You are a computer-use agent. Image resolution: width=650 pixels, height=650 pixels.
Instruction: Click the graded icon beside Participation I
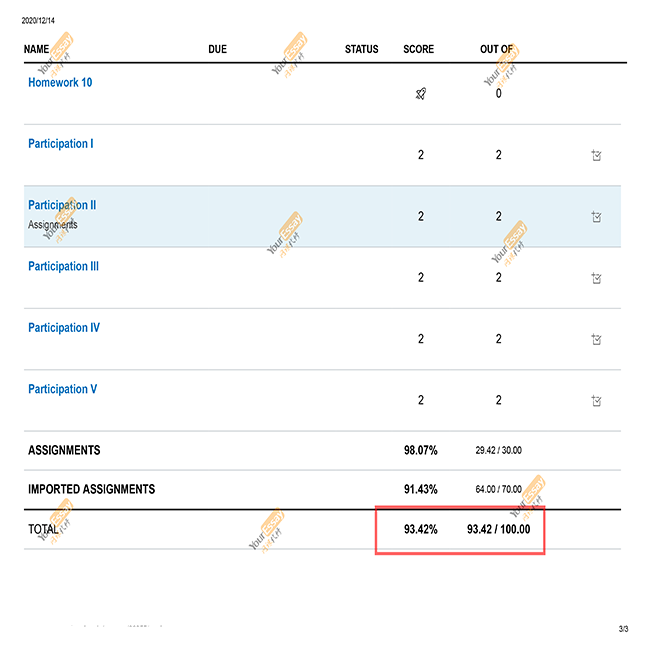click(x=596, y=155)
